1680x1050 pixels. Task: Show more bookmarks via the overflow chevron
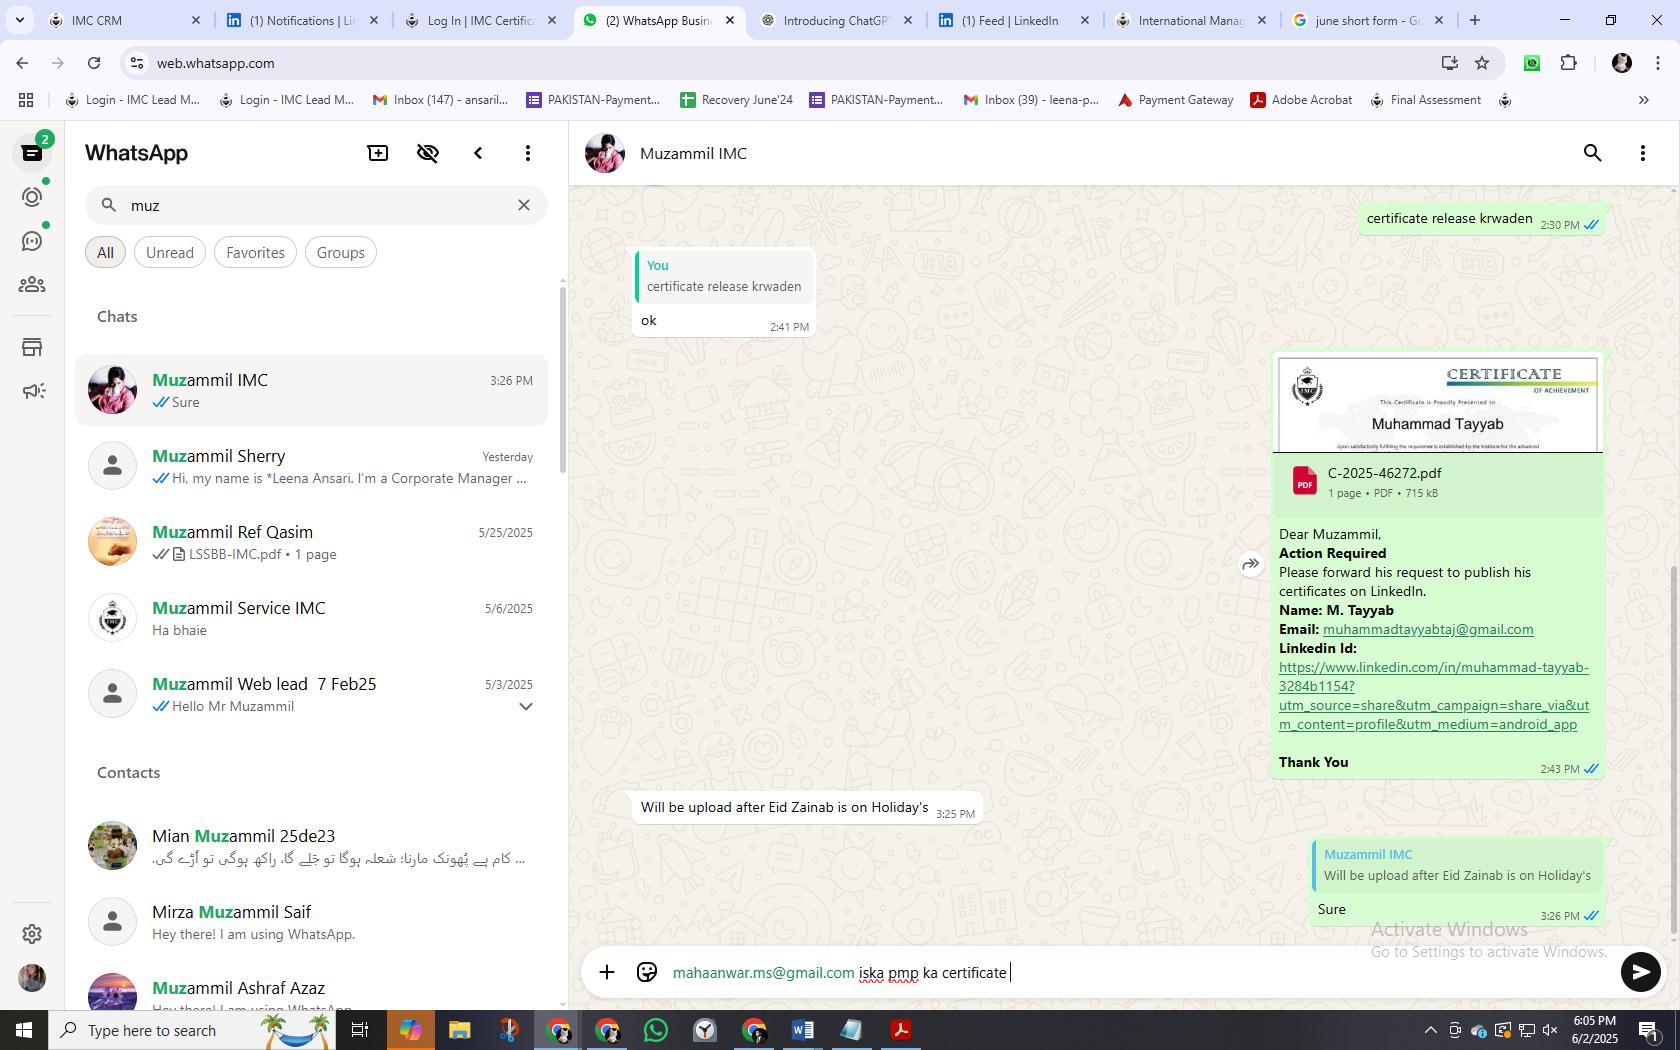(1643, 100)
